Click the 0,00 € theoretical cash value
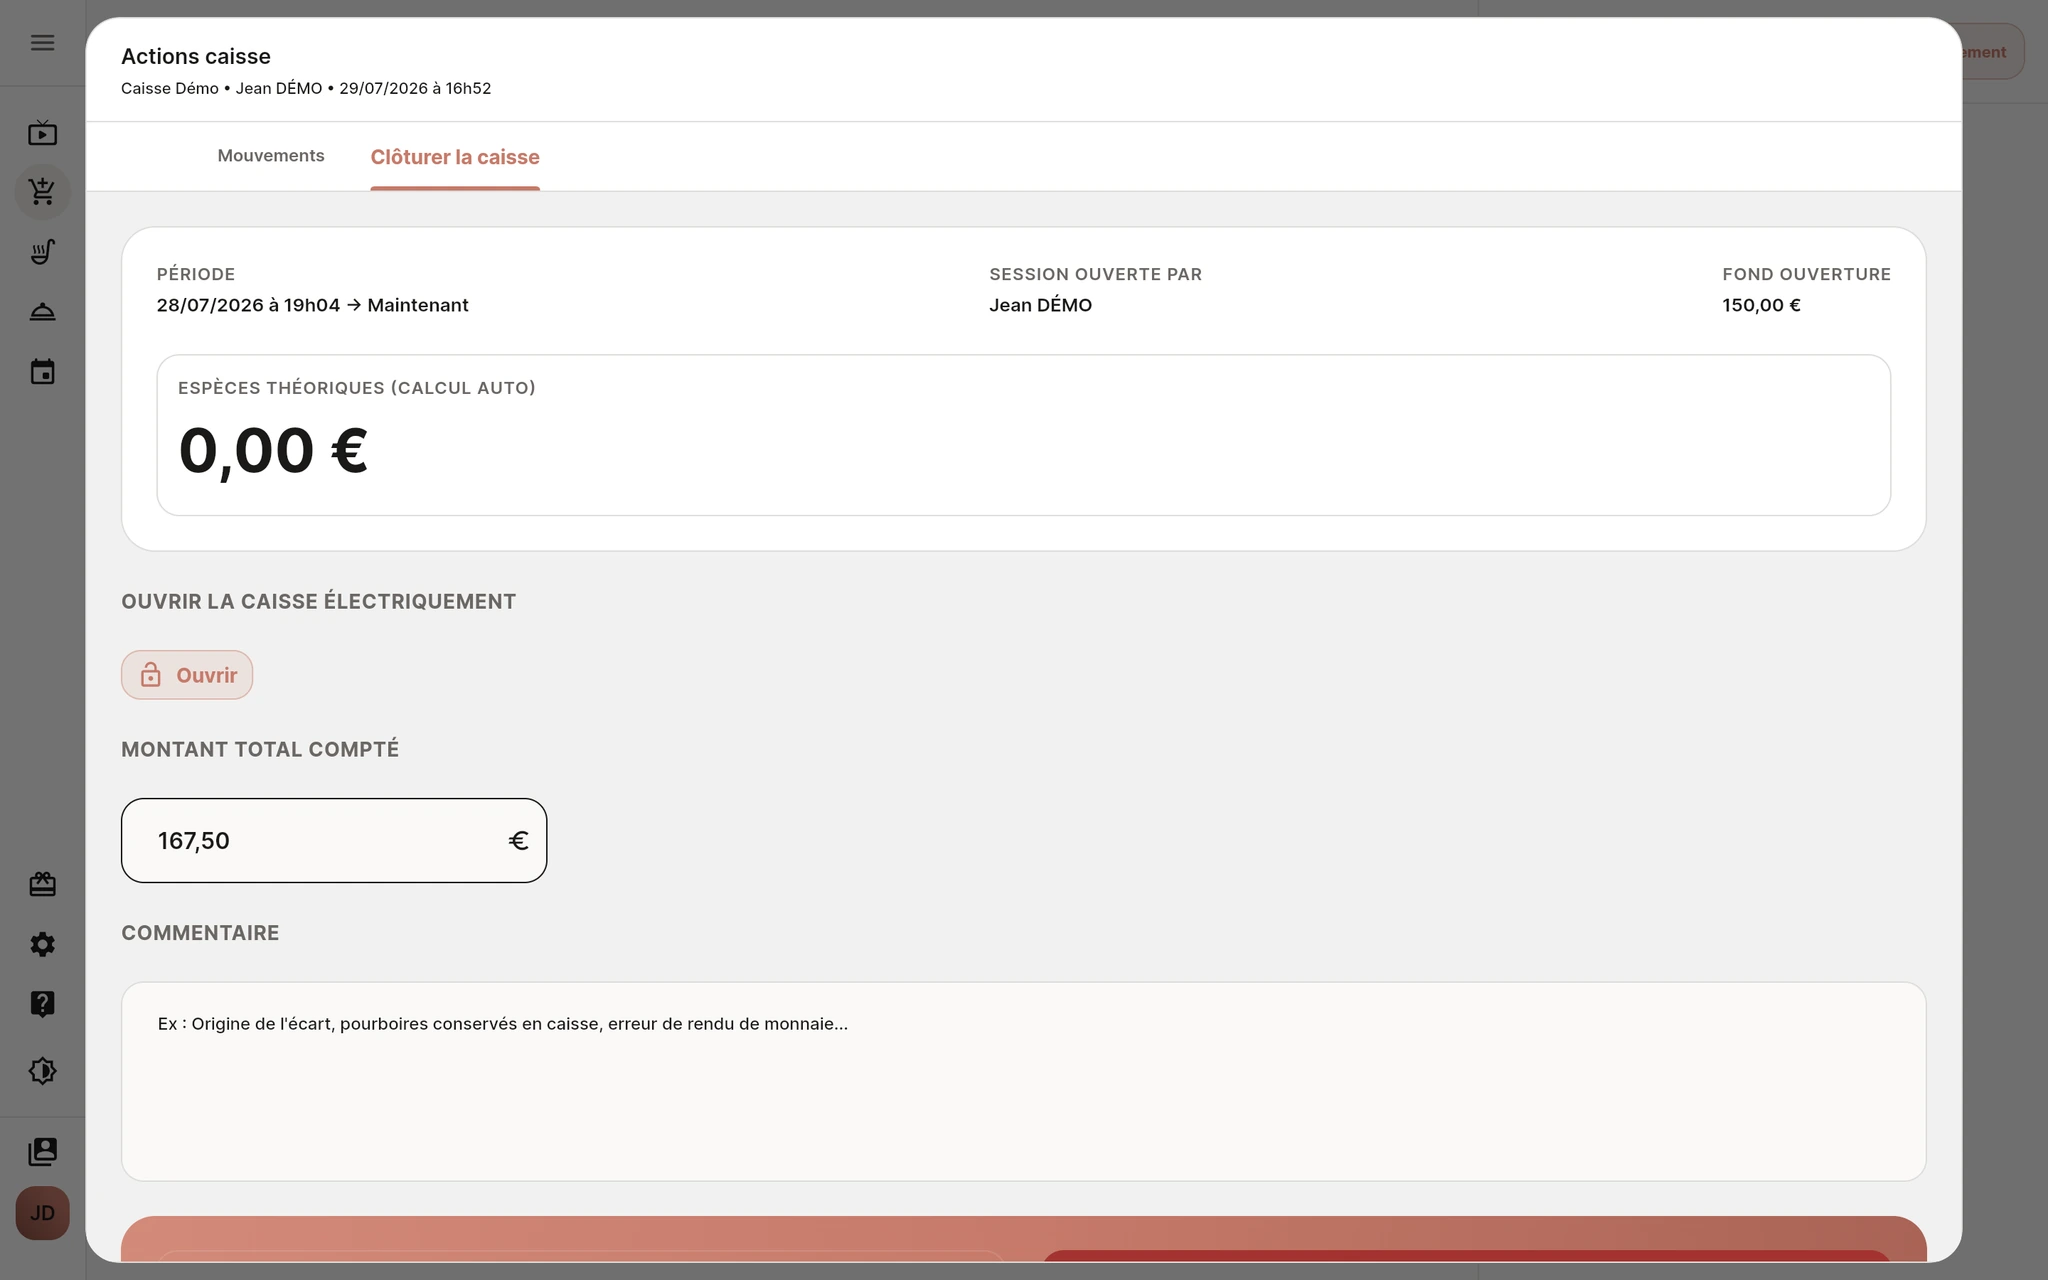The width and height of the screenshot is (2048, 1280). [273, 450]
